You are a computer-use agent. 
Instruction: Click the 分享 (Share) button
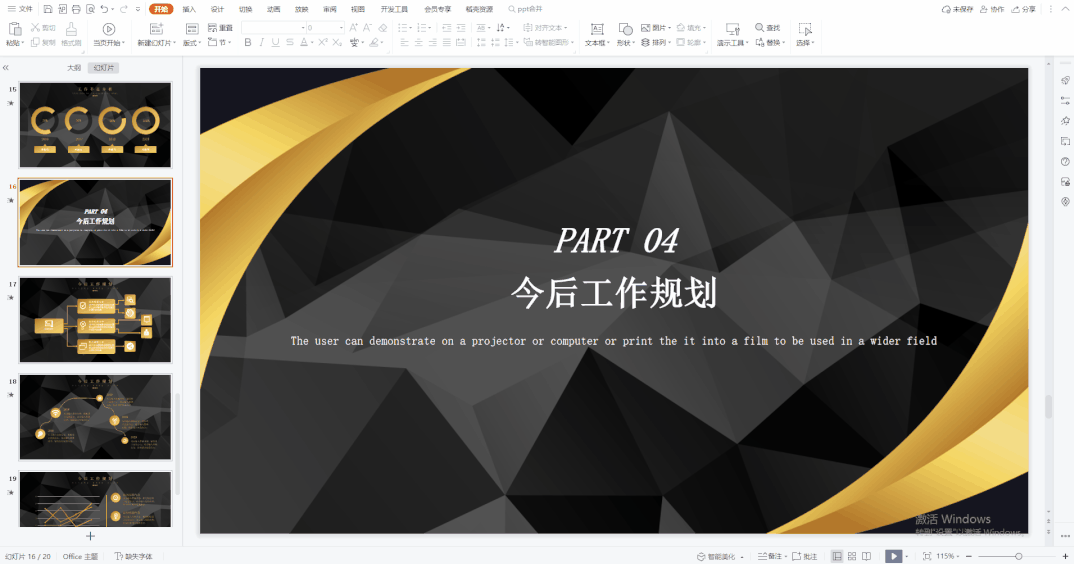coord(1023,9)
